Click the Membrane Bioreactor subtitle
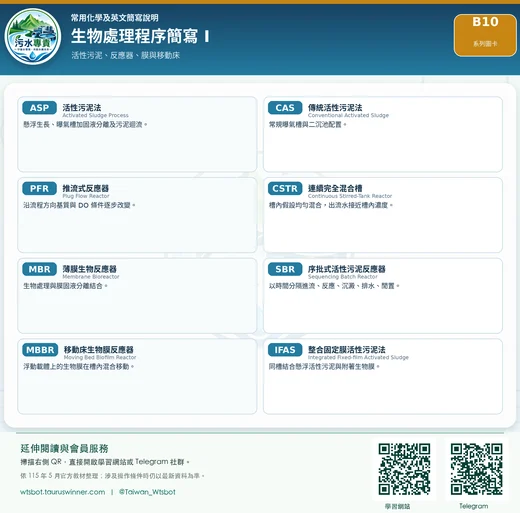The width and height of the screenshot is (520, 513). (x=91, y=277)
